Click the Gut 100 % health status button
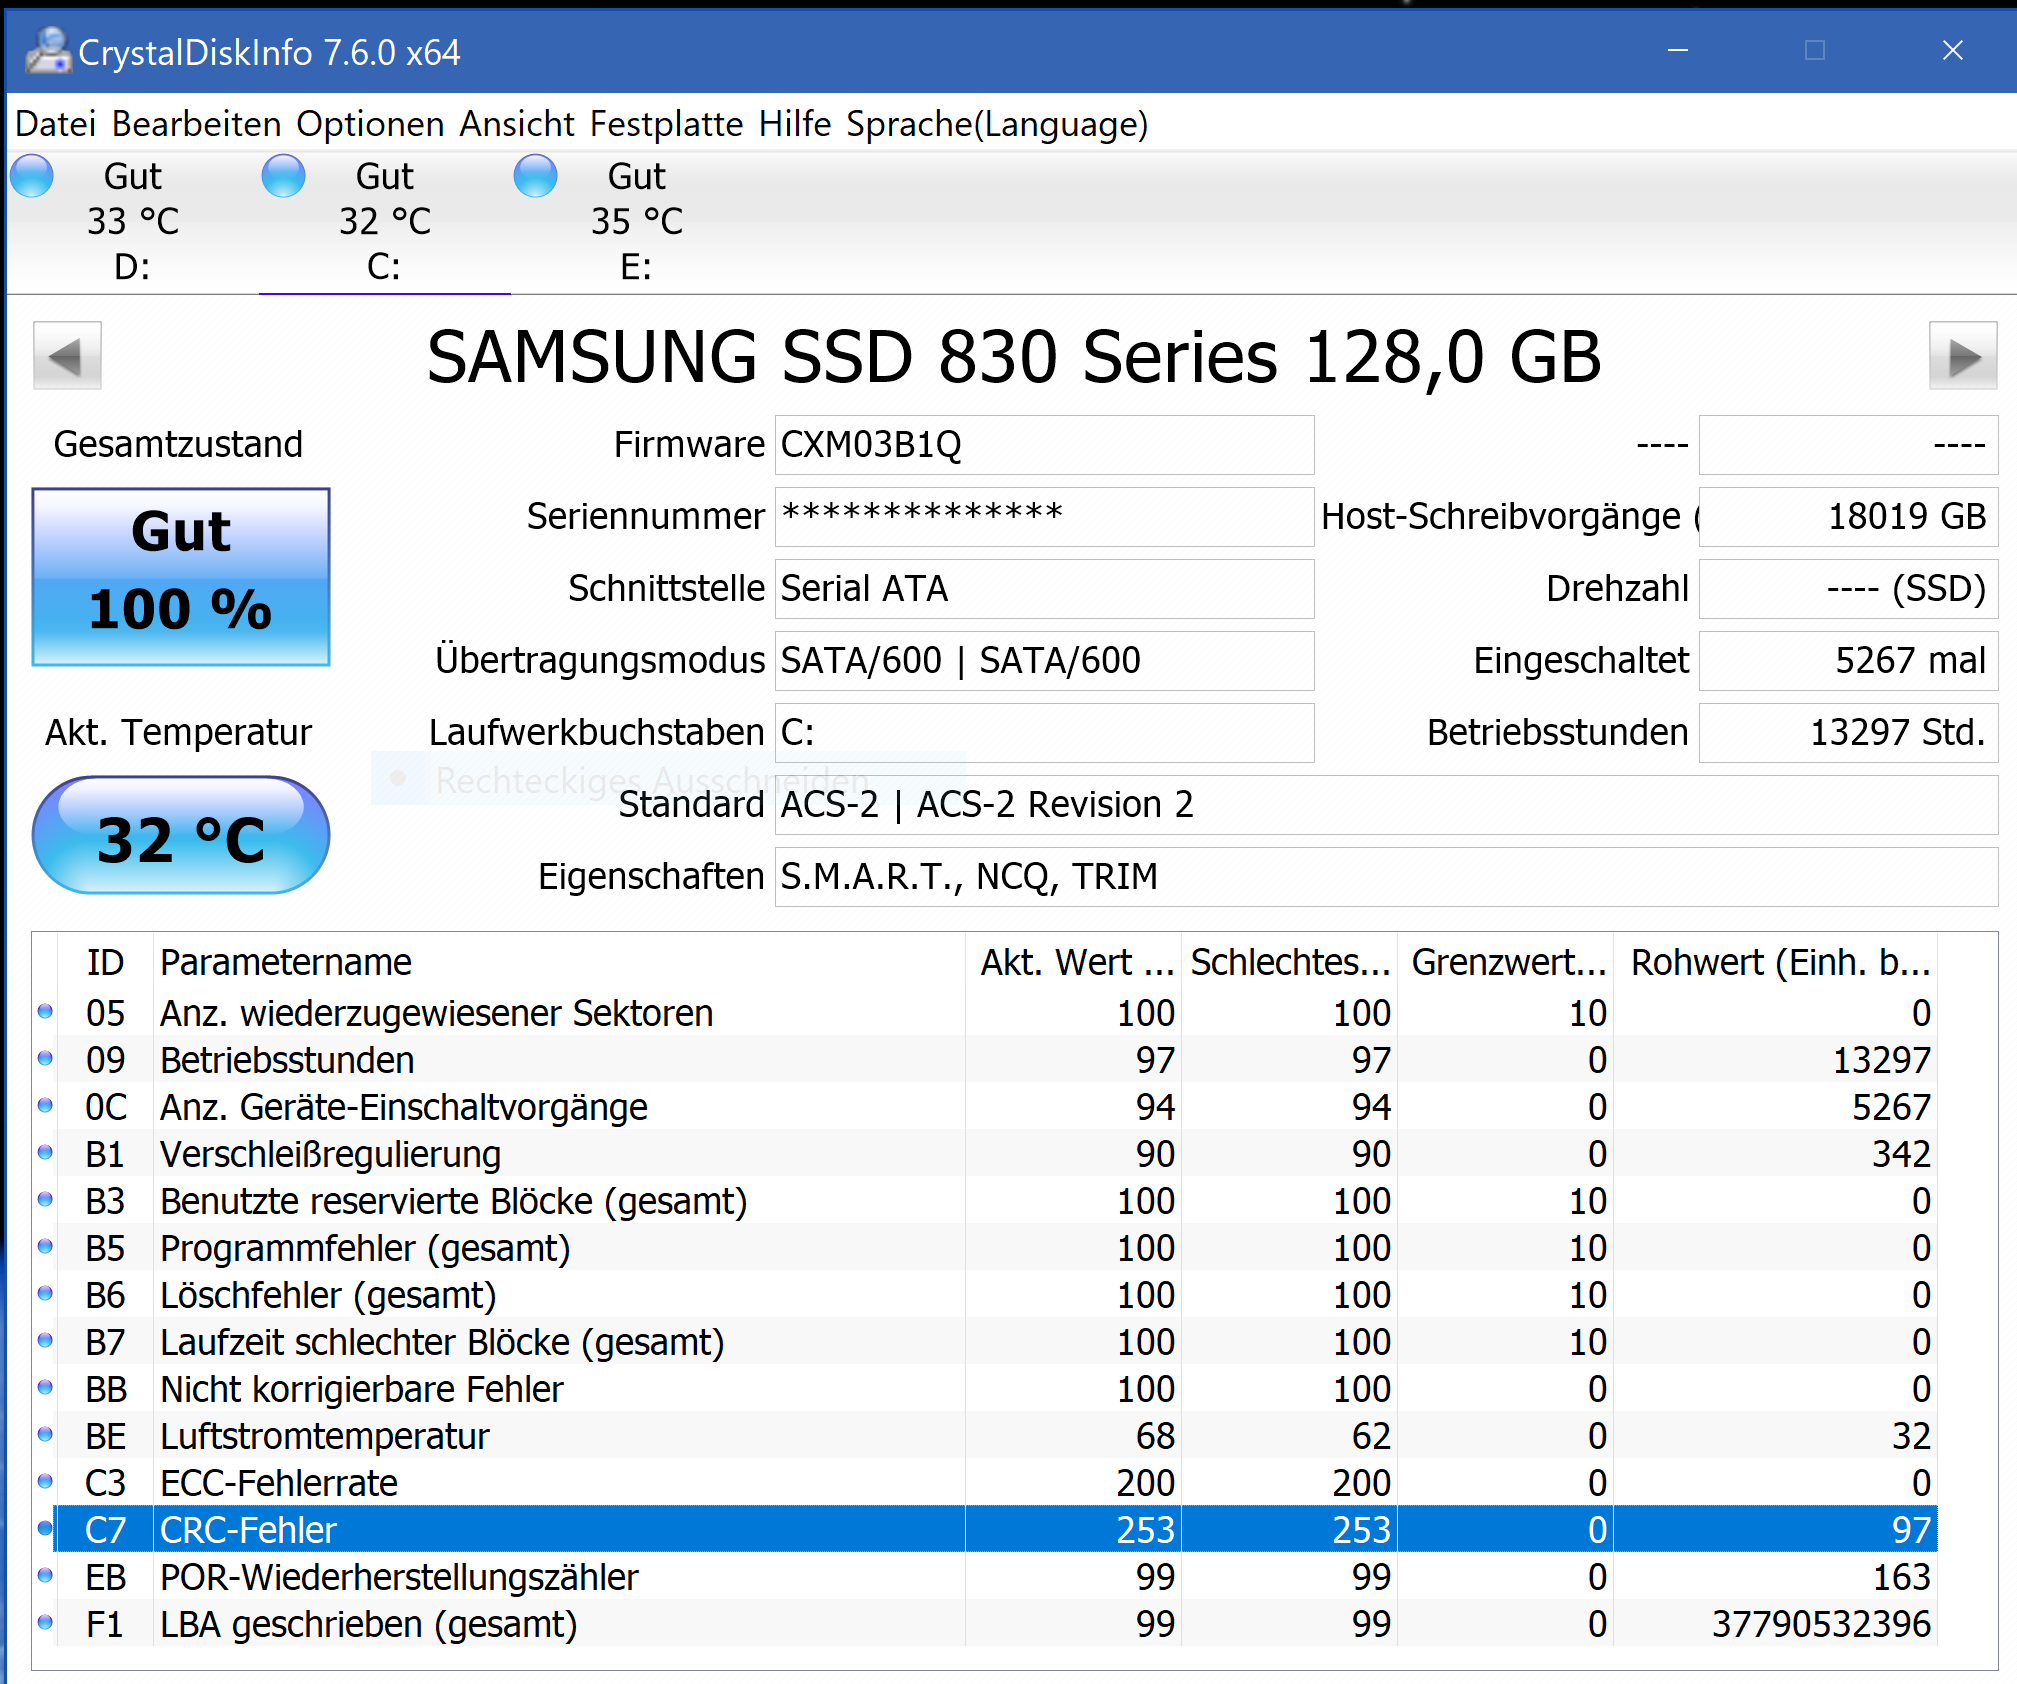The width and height of the screenshot is (2017, 1684). pyautogui.click(x=181, y=577)
